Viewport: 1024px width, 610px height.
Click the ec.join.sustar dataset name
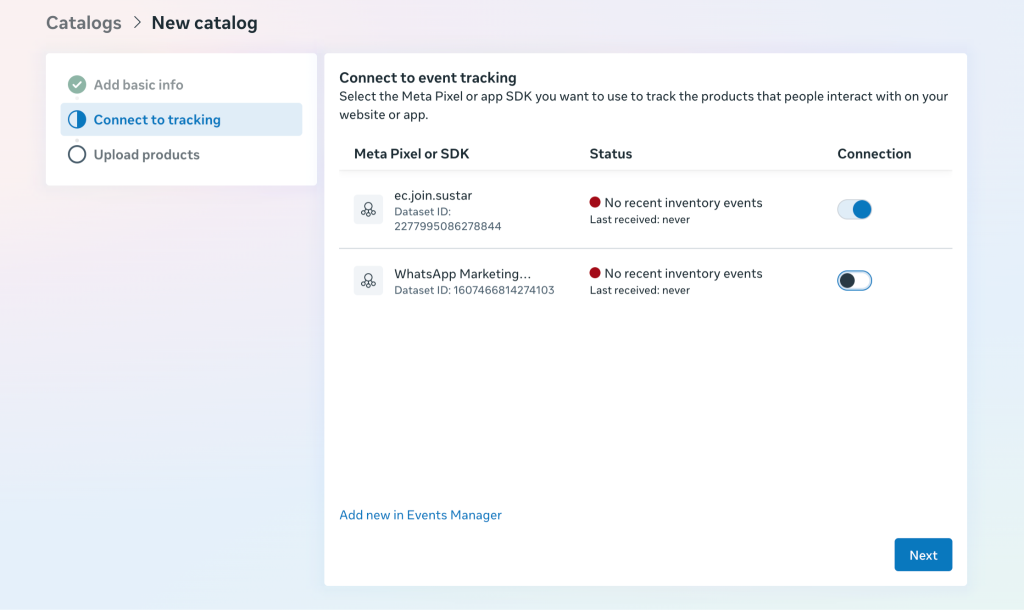point(433,195)
